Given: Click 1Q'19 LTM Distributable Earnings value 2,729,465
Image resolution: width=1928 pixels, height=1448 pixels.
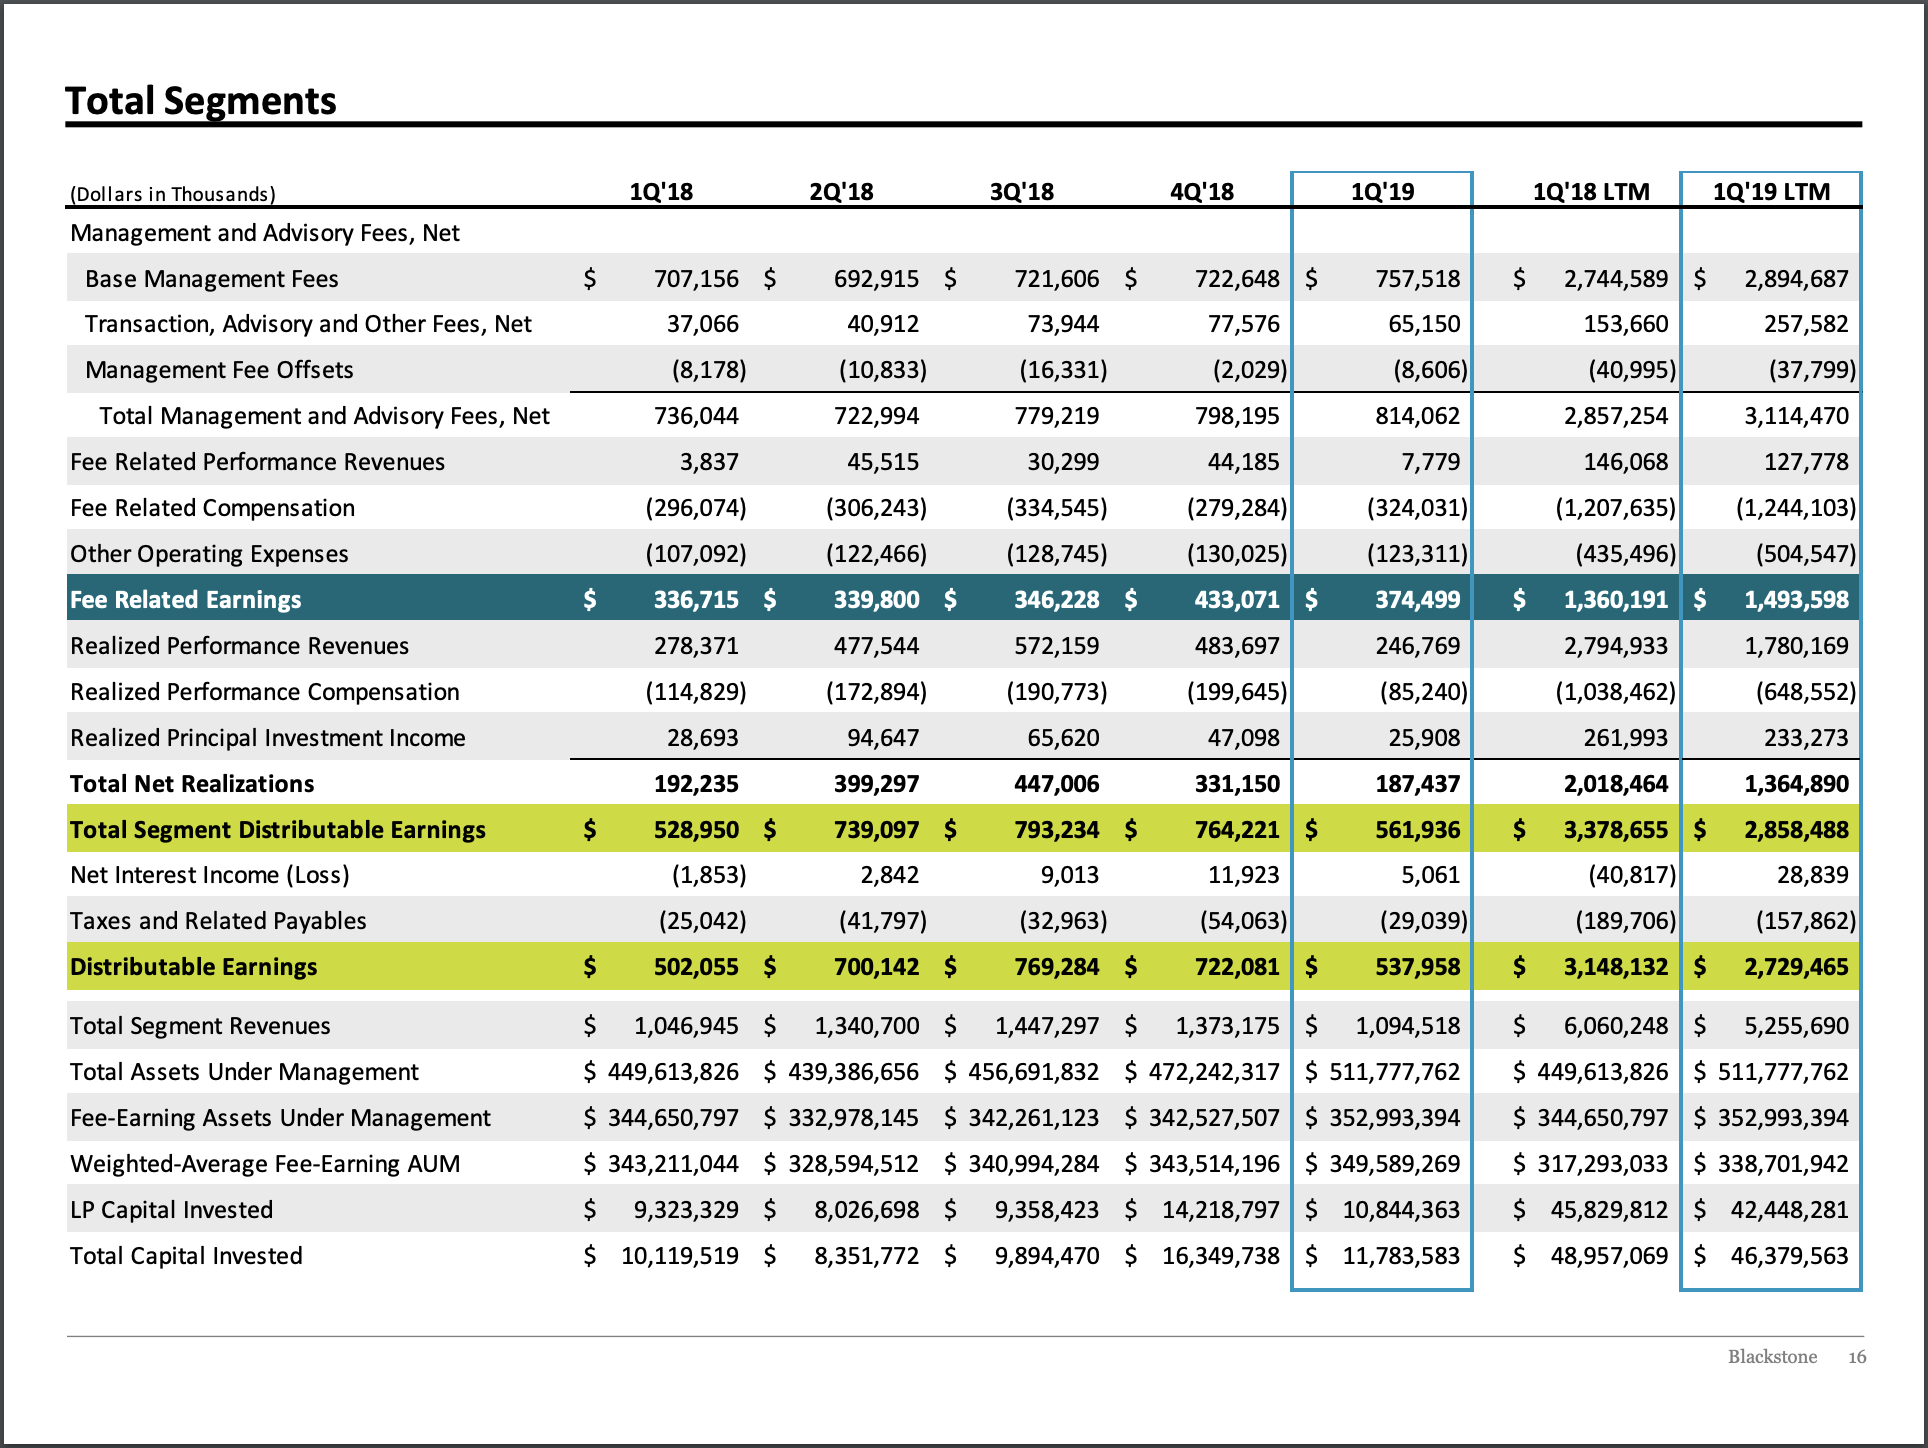Looking at the screenshot, I should pyautogui.click(x=1796, y=967).
